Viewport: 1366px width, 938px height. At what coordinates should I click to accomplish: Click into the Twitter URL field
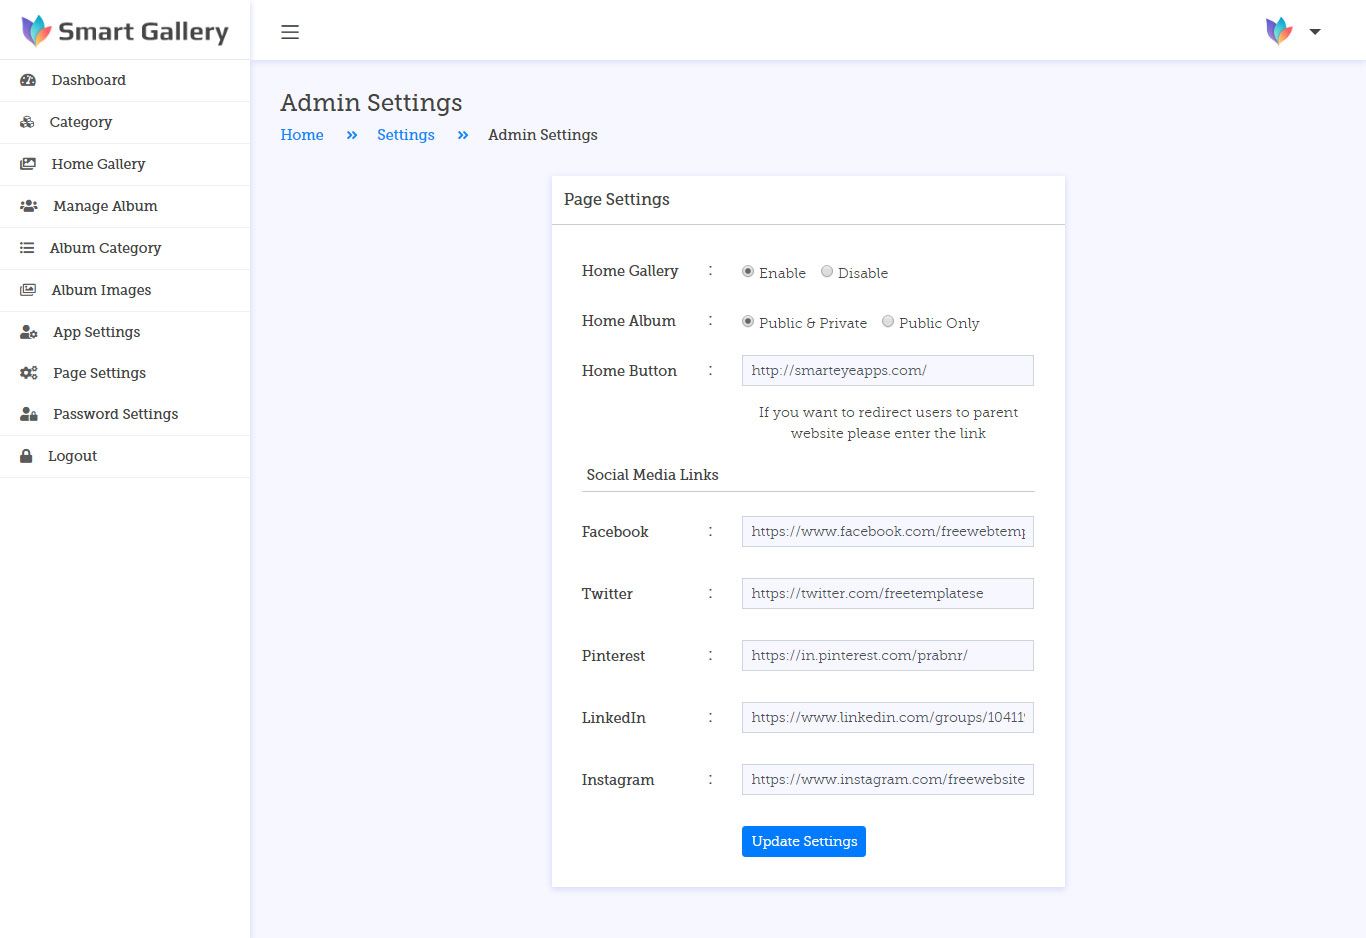[x=887, y=594]
